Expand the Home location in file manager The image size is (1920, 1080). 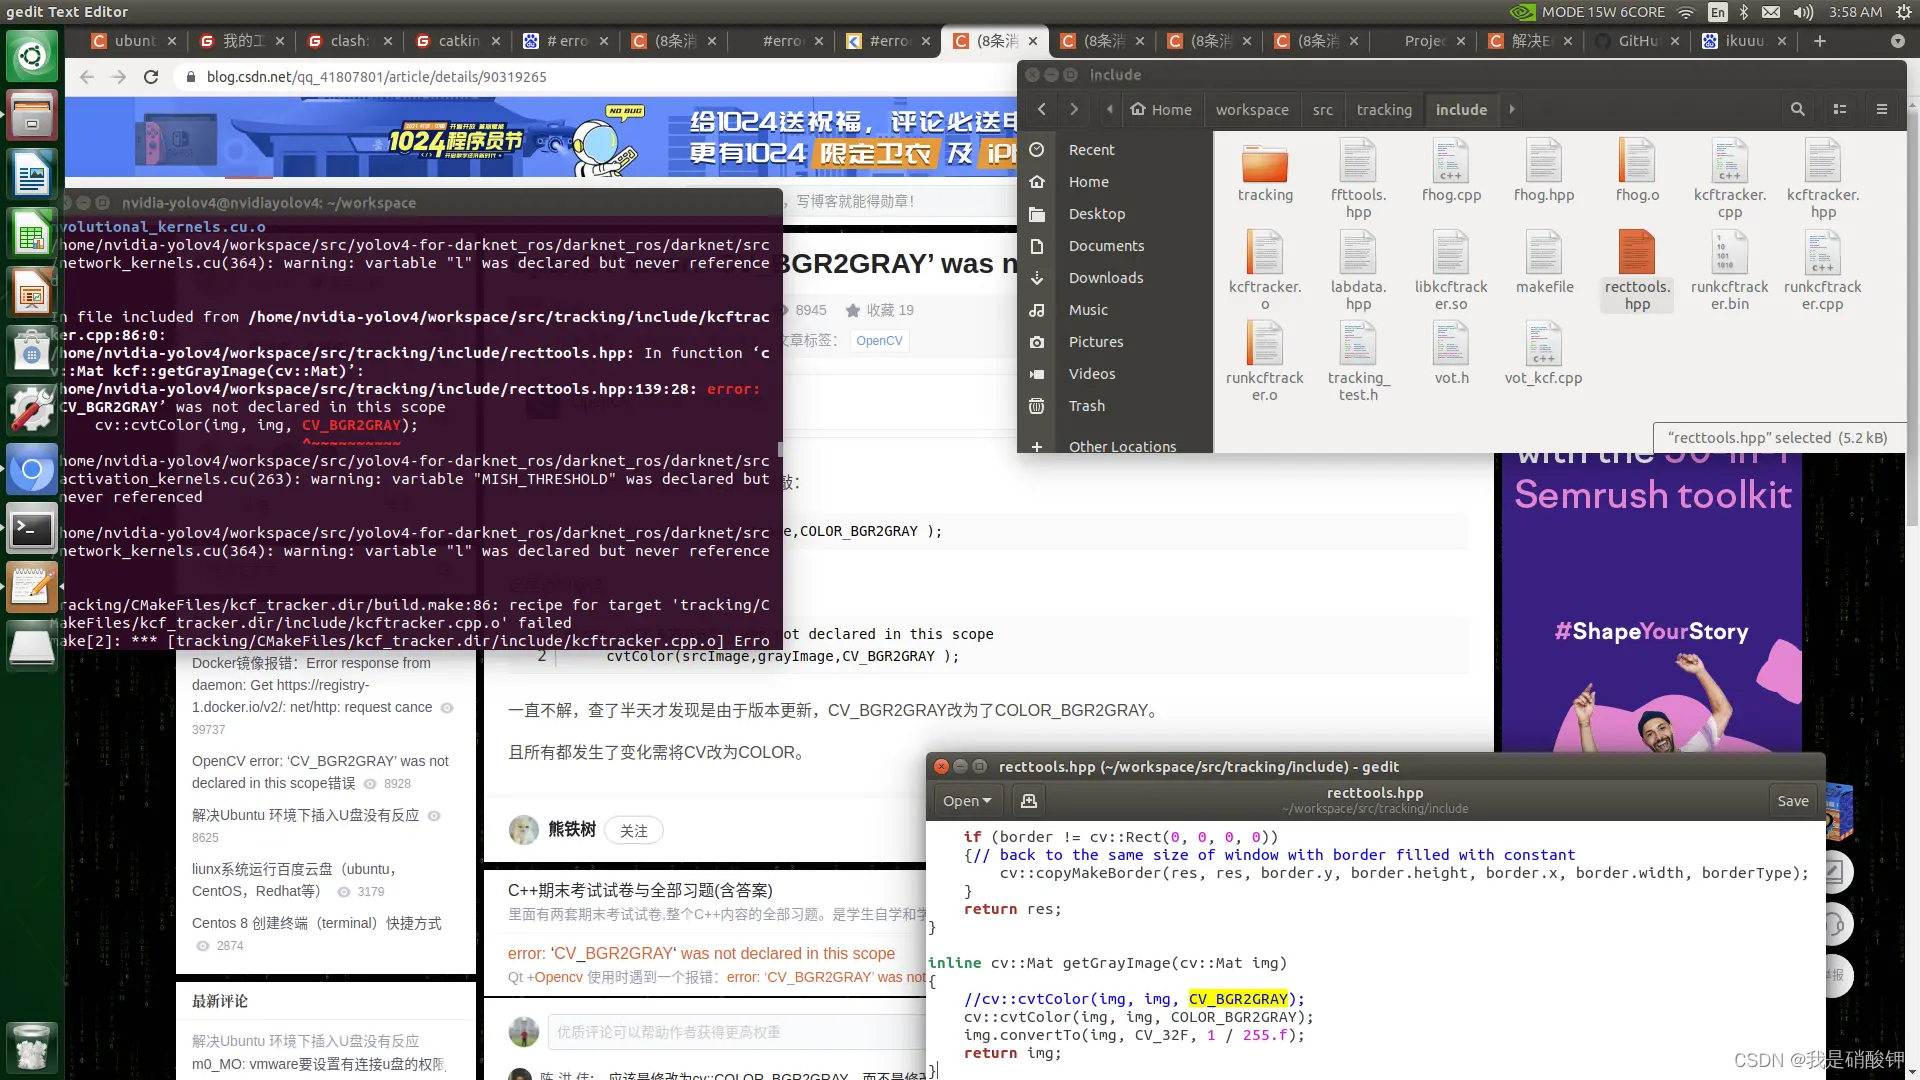(x=1089, y=181)
